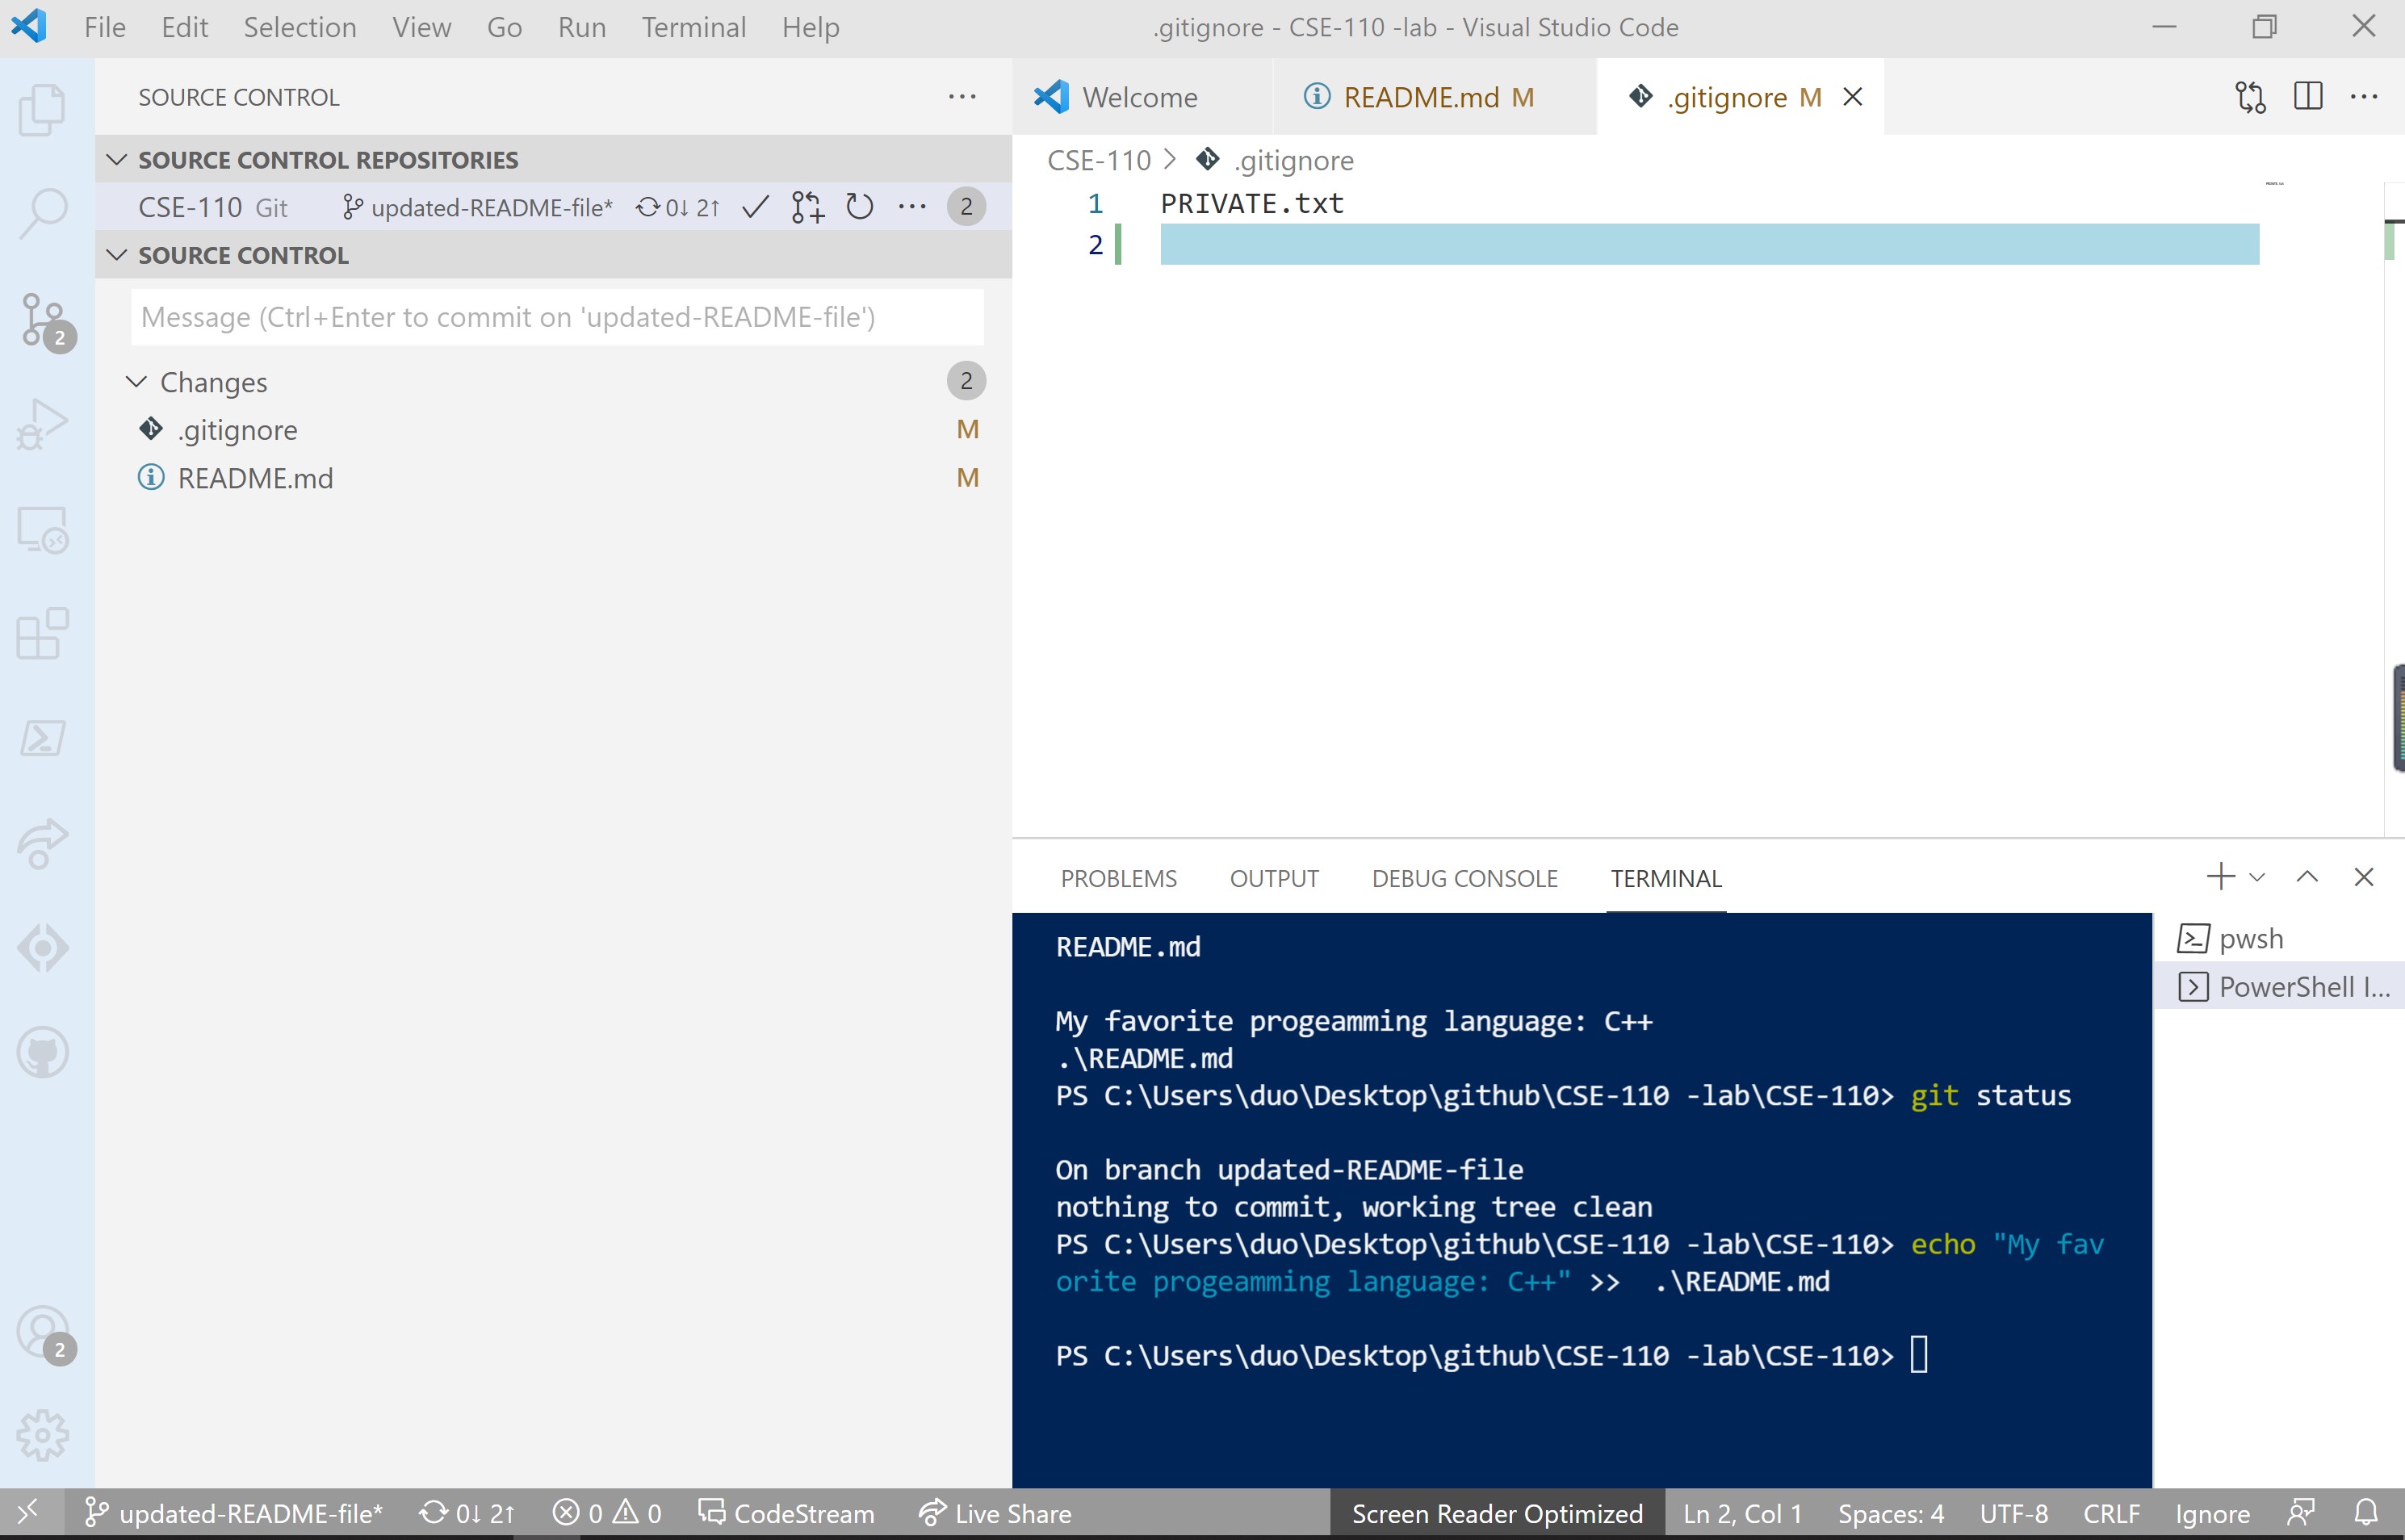2405x1540 pixels.
Task: Open errors and warnings from status bar
Action: tap(607, 1513)
